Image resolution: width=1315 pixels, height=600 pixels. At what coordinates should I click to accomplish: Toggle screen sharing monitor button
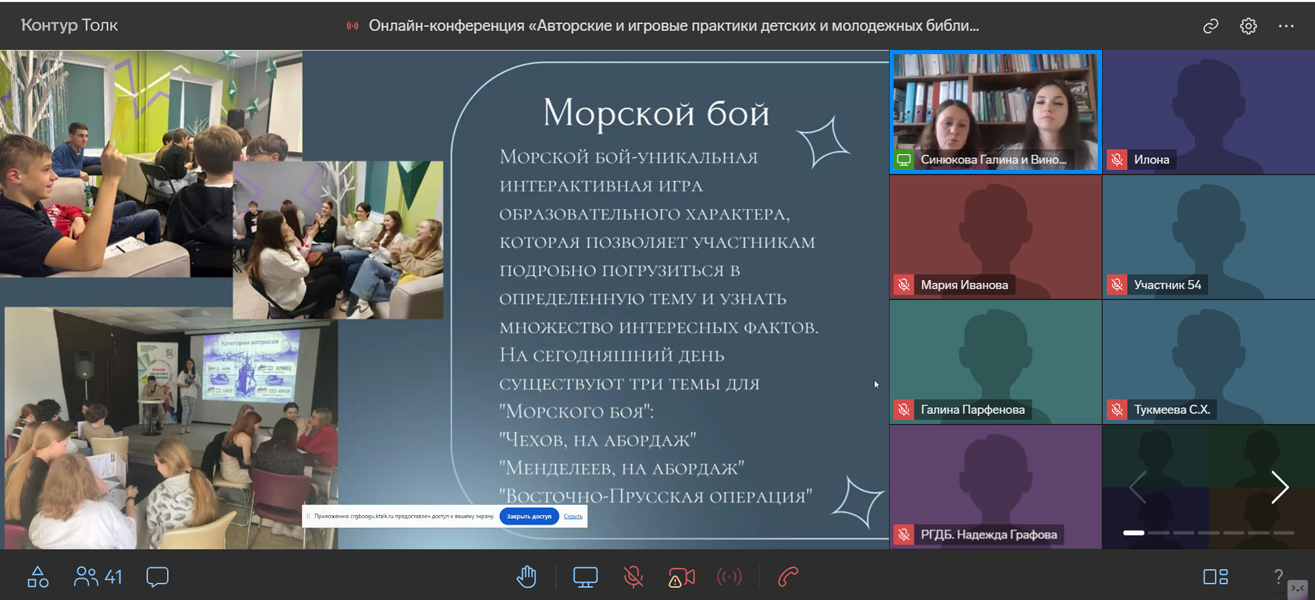[585, 577]
